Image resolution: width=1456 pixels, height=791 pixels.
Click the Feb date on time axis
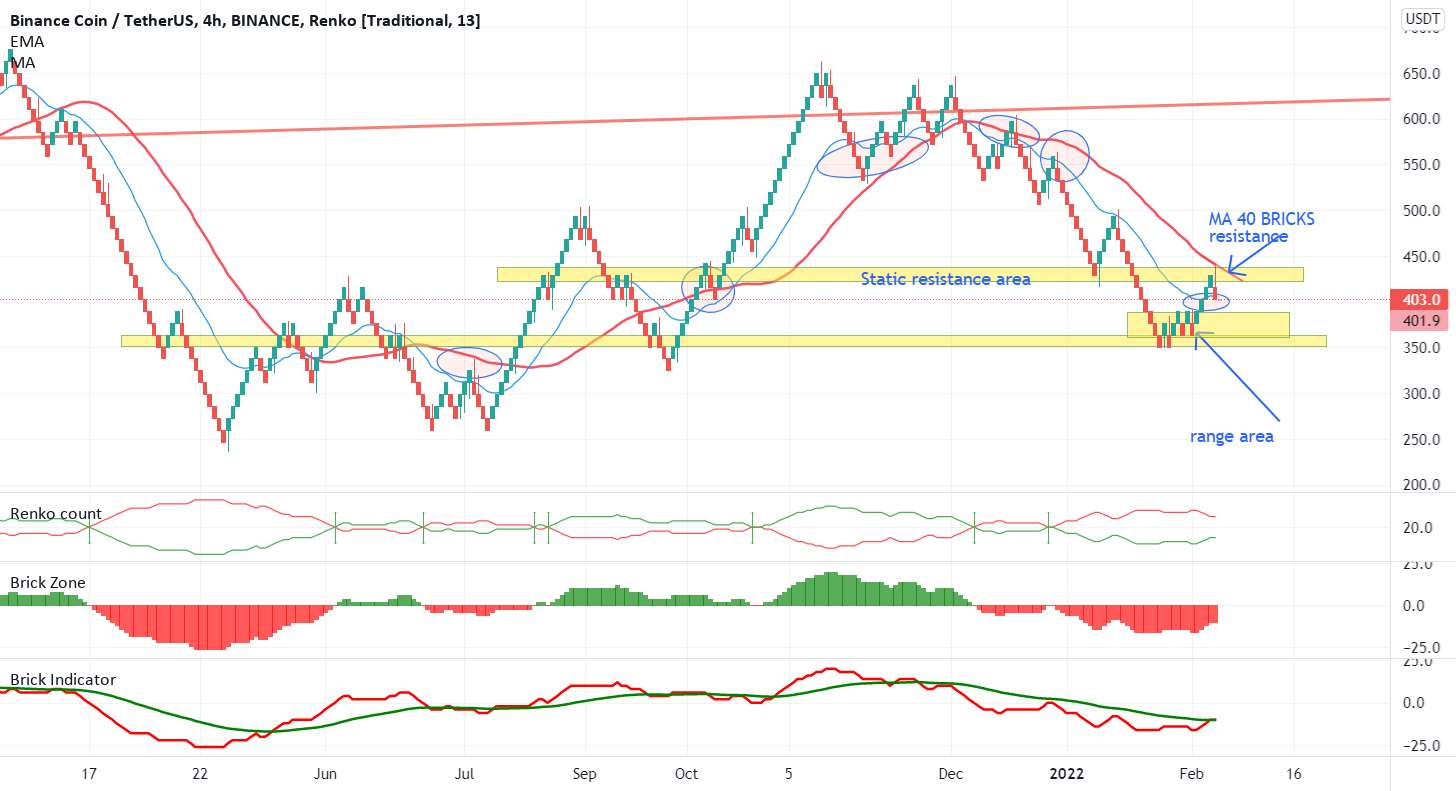click(x=1193, y=774)
